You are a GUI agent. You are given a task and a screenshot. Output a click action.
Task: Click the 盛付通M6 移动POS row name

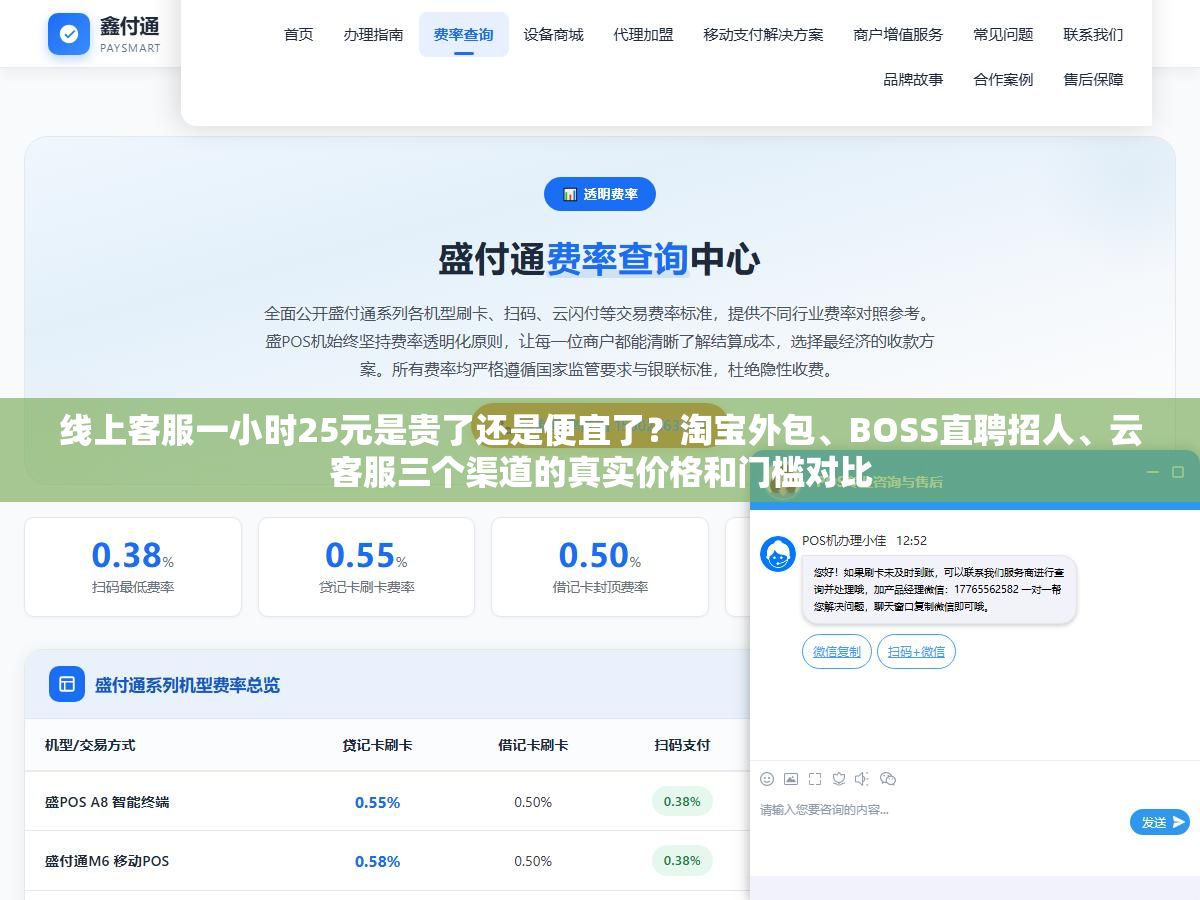pyautogui.click(x=107, y=861)
